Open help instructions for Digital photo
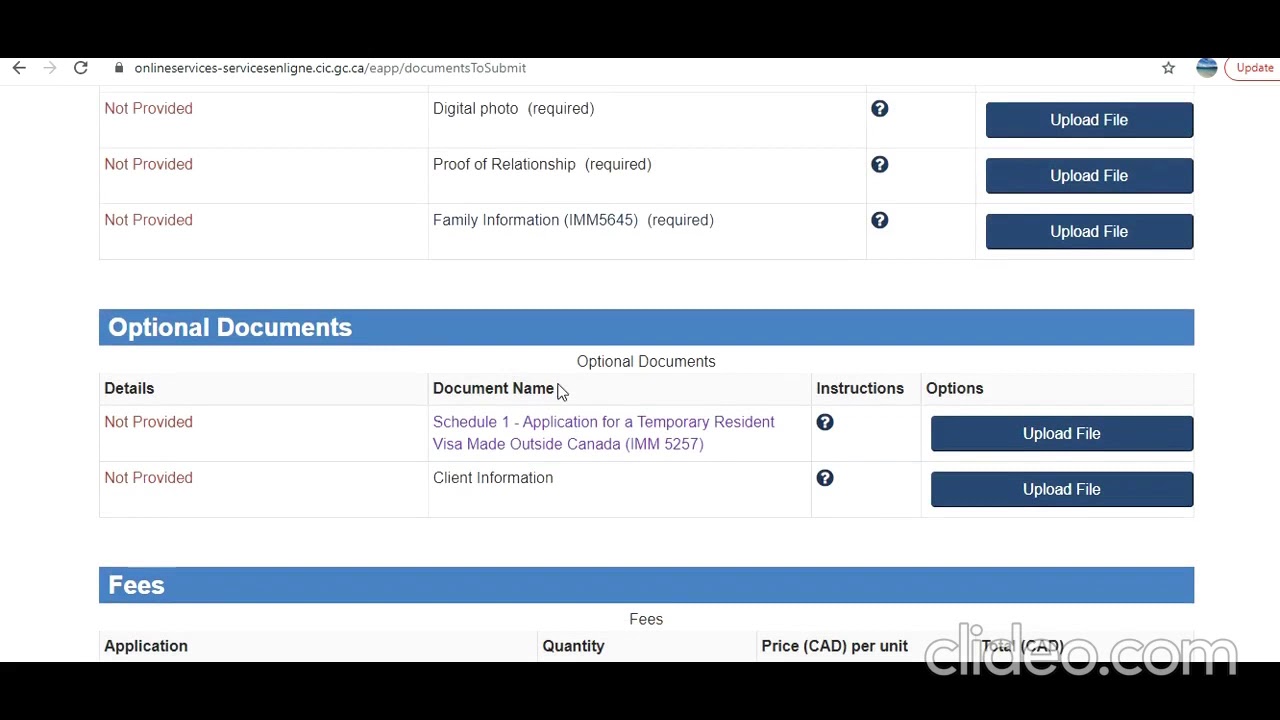 click(x=879, y=109)
